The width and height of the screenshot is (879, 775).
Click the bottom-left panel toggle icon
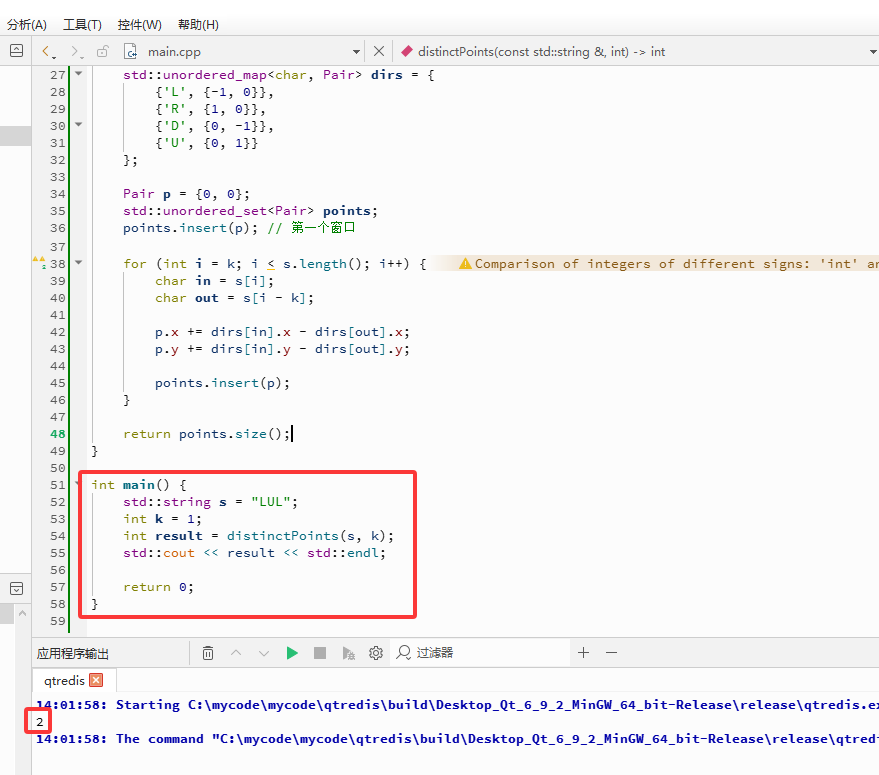(17, 588)
